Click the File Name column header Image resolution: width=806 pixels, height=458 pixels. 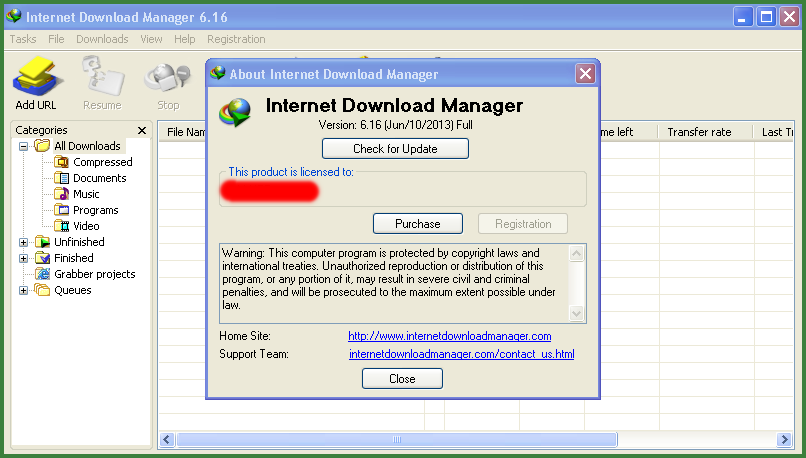[182, 132]
